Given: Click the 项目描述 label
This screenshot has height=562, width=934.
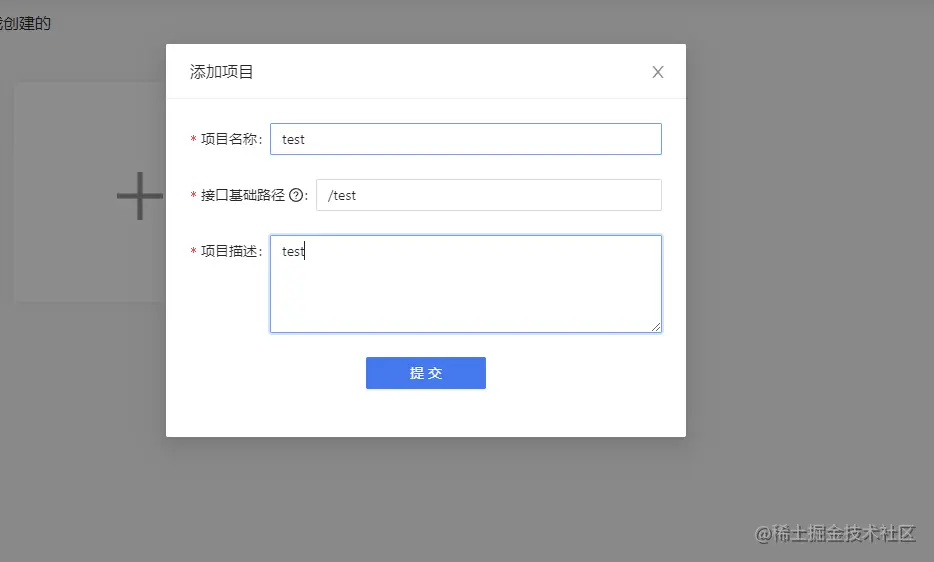Looking at the screenshot, I should click(229, 251).
